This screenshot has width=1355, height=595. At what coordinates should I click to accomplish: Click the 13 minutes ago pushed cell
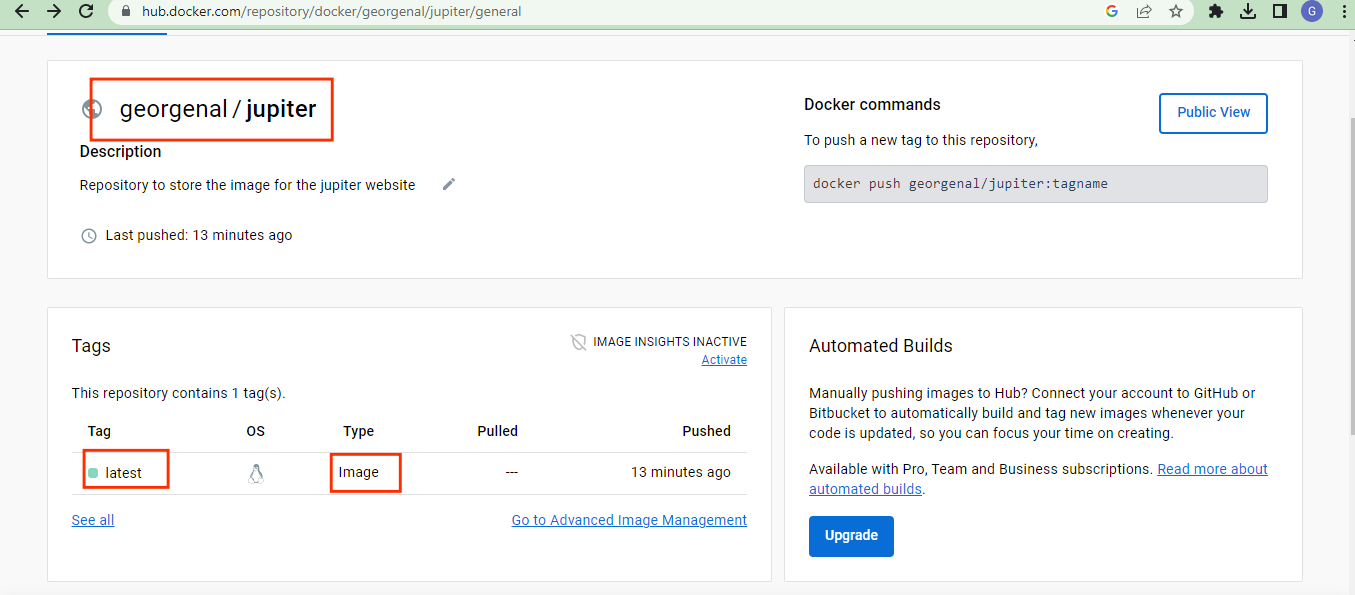point(681,472)
